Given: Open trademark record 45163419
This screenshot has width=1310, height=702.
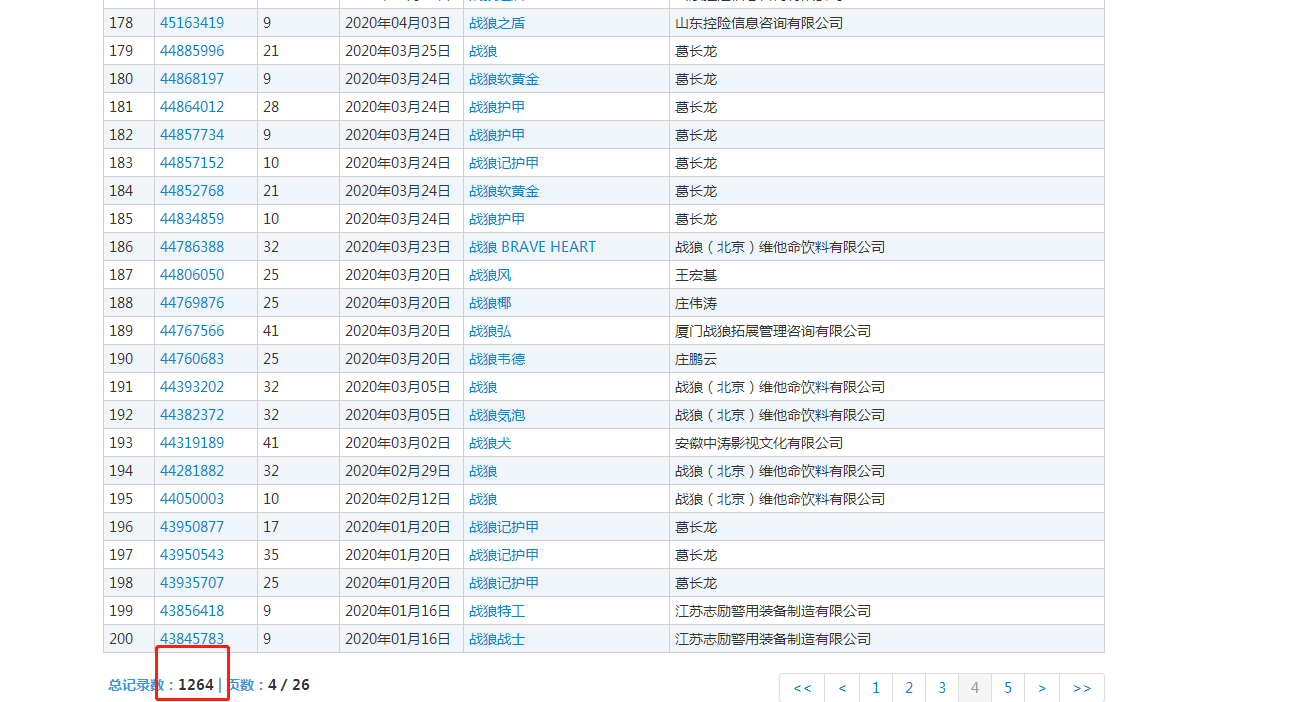Looking at the screenshot, I should (x=192, y=22).
